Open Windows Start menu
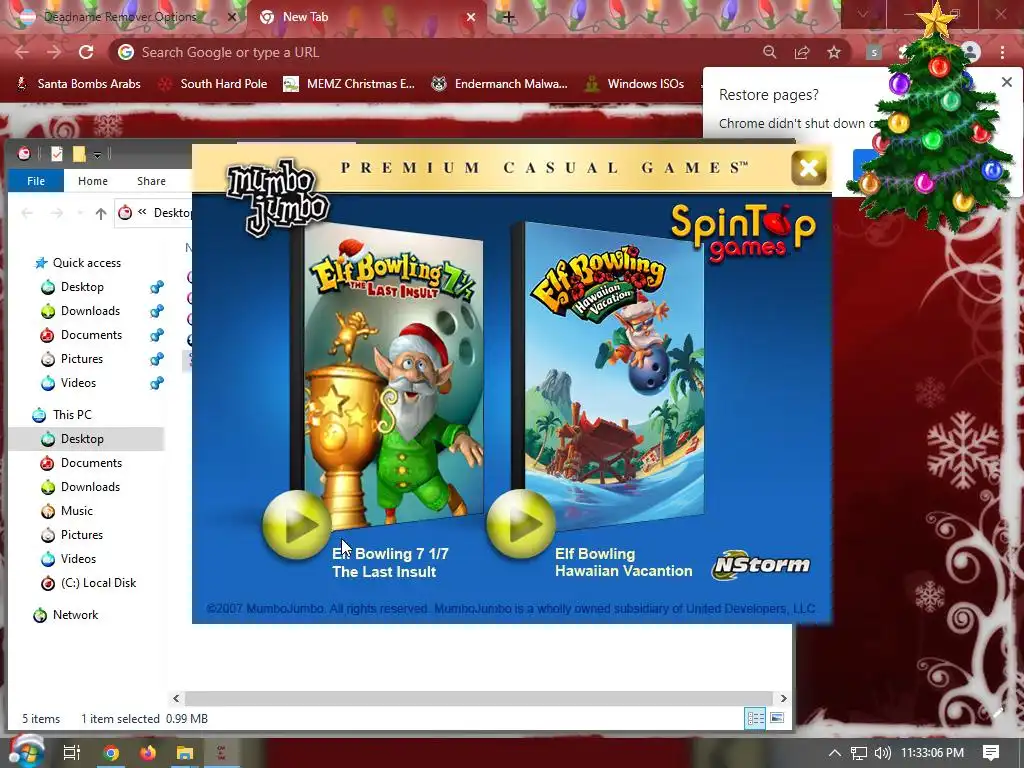1024x768 pixels. (27, 752)
